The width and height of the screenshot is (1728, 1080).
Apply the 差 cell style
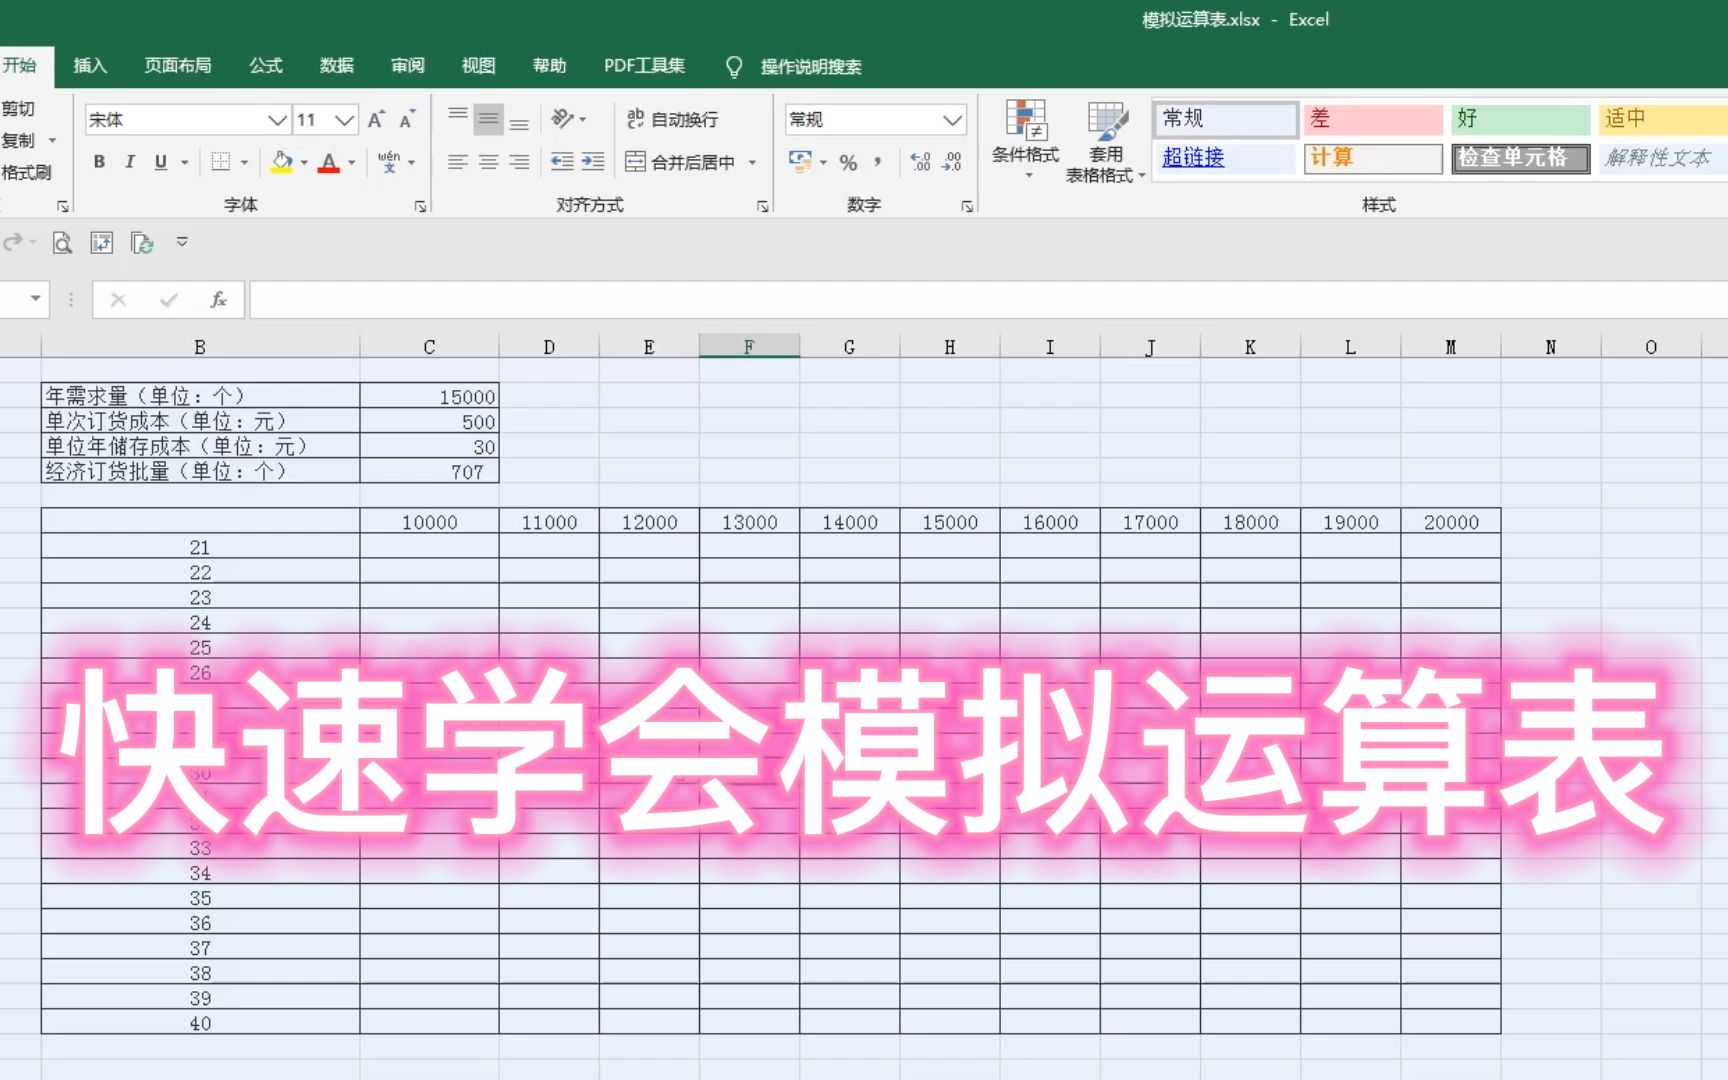tap(1373, 119)
